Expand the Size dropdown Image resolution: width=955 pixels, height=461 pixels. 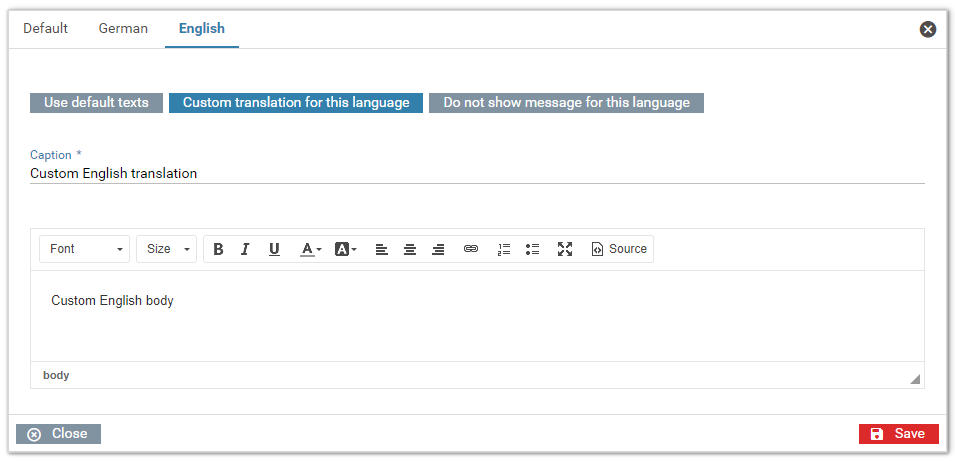click(x=166, y=249)
